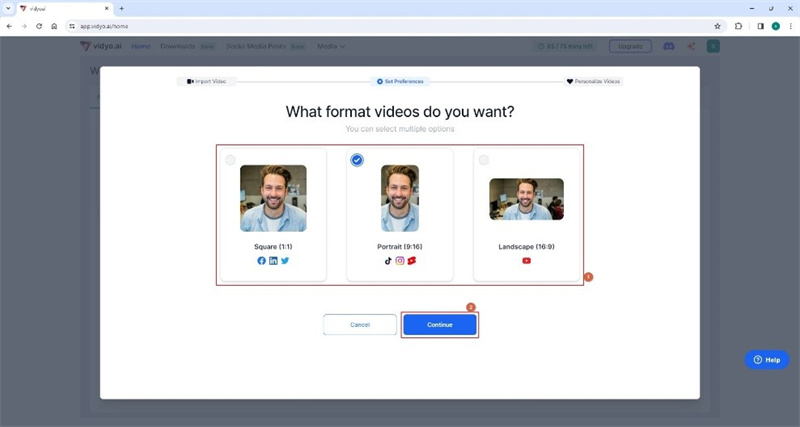Close the vidyo.ai browser tab
This screenshot has height=427, width=800.
click(x=107, y=9)
